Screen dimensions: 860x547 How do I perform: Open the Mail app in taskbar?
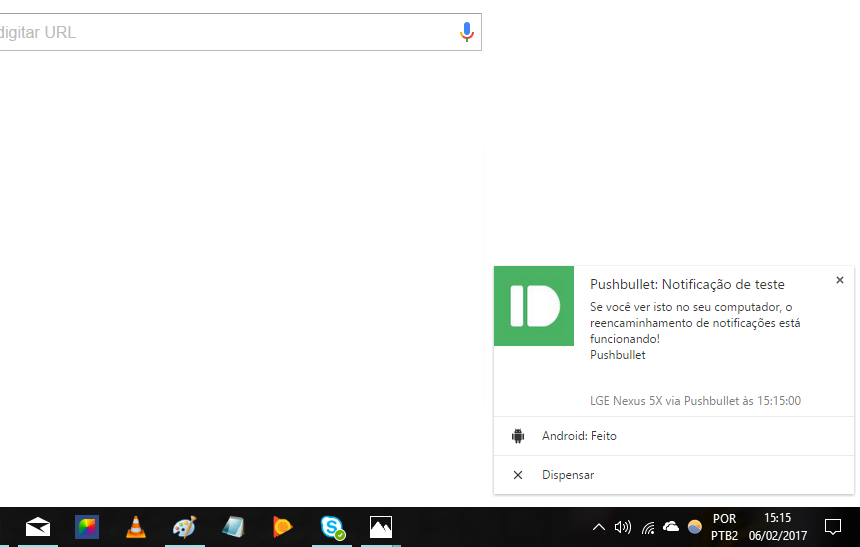tap(38, 527)
